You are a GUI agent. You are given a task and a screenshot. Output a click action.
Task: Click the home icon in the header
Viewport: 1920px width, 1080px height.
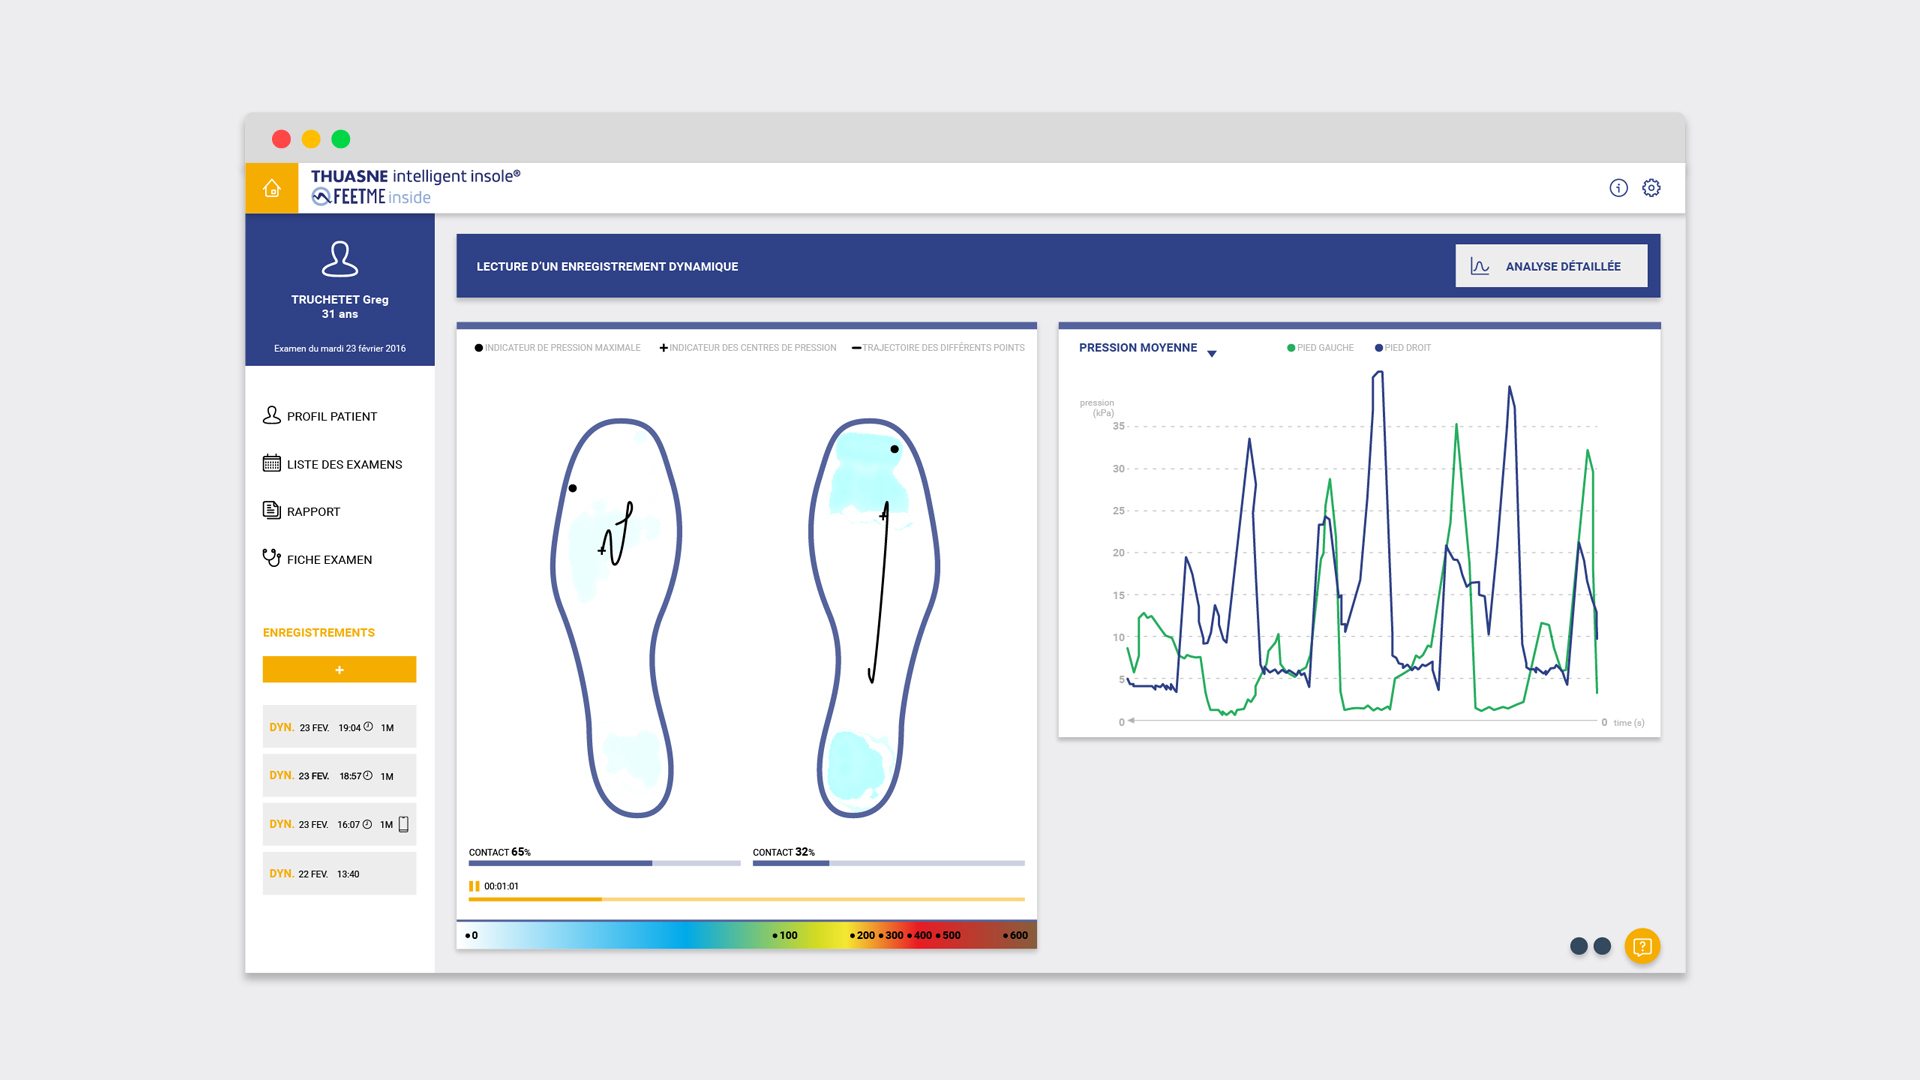click(271, 187)
